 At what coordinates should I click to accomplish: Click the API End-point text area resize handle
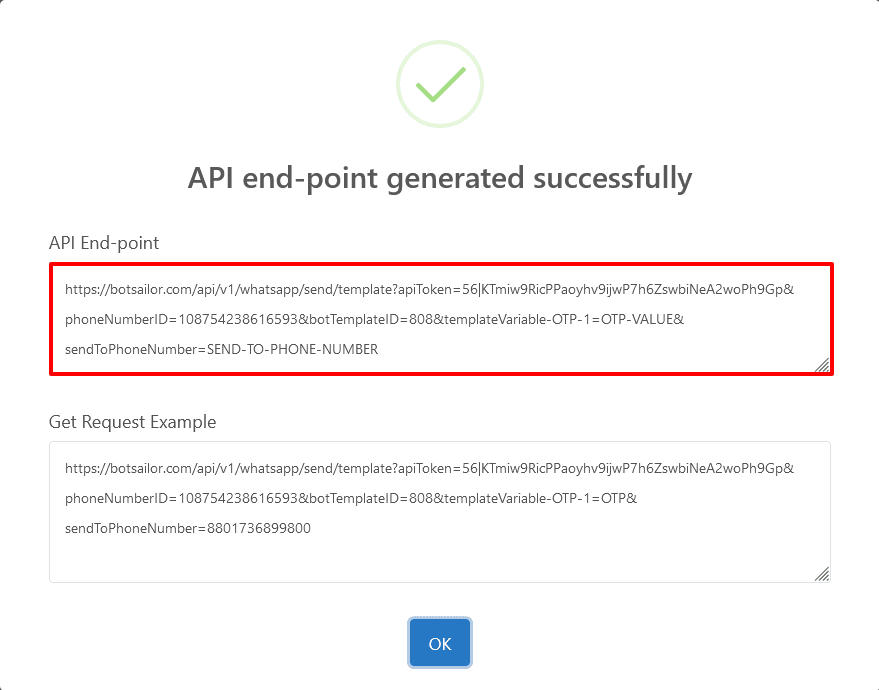(x=821, y=366)
